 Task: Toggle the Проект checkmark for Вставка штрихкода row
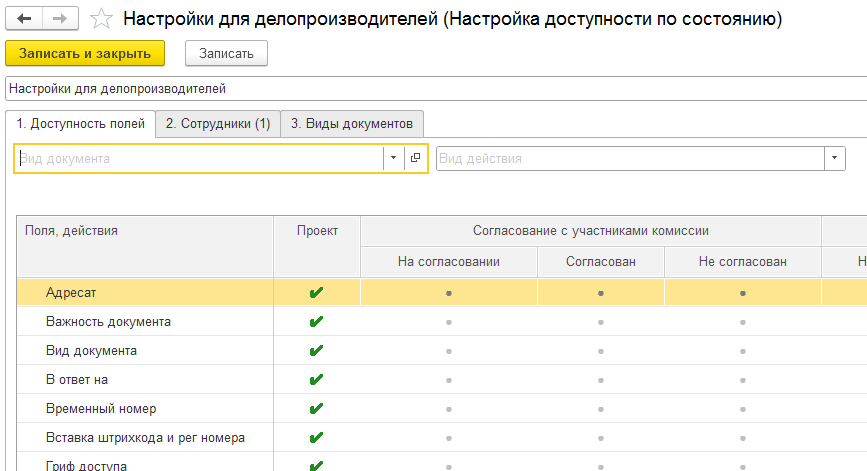317,438
